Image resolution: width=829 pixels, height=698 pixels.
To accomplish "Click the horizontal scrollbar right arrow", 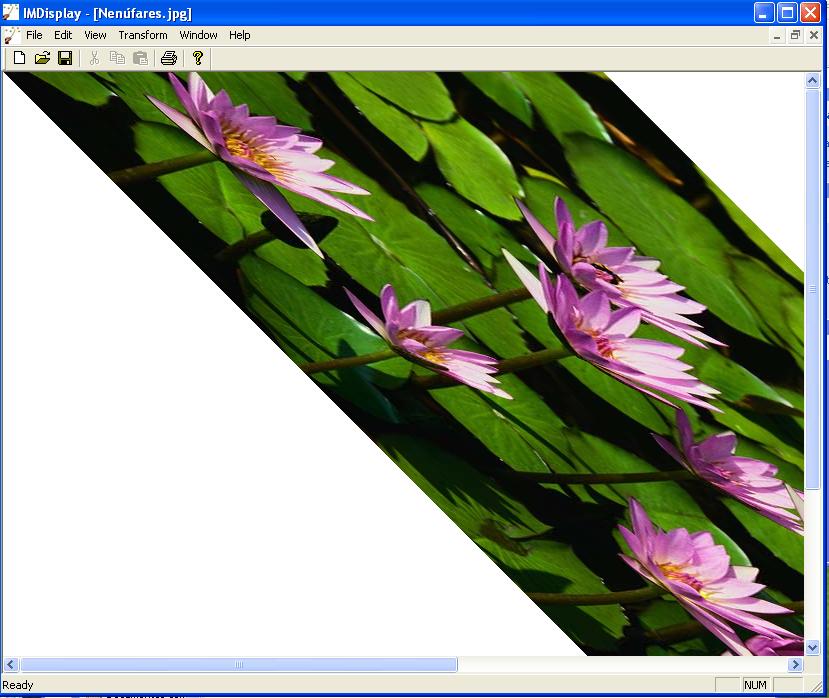I will [796, 665].
